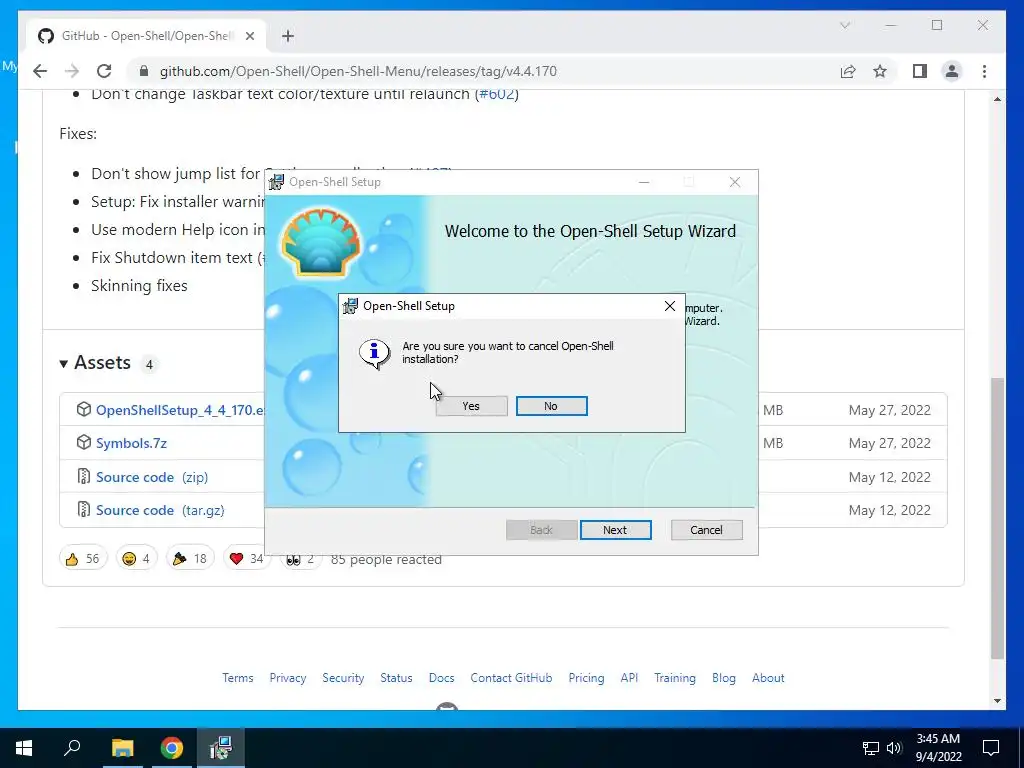The height and width of the screenshot is (768, 1024).
Task: Open a new Chrome tab
Action: [287, 36]
